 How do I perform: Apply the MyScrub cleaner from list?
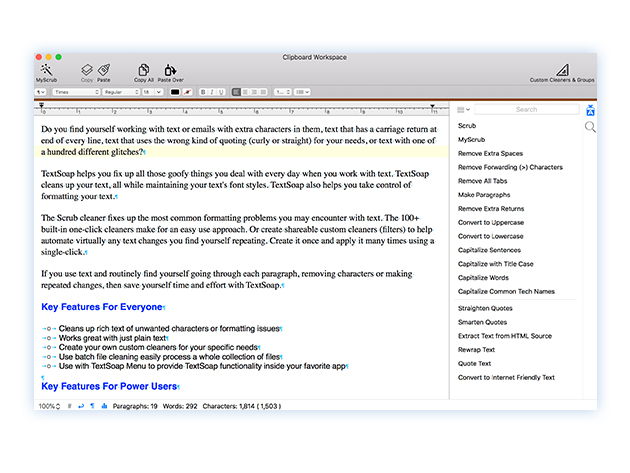click(x=471, y=139)
